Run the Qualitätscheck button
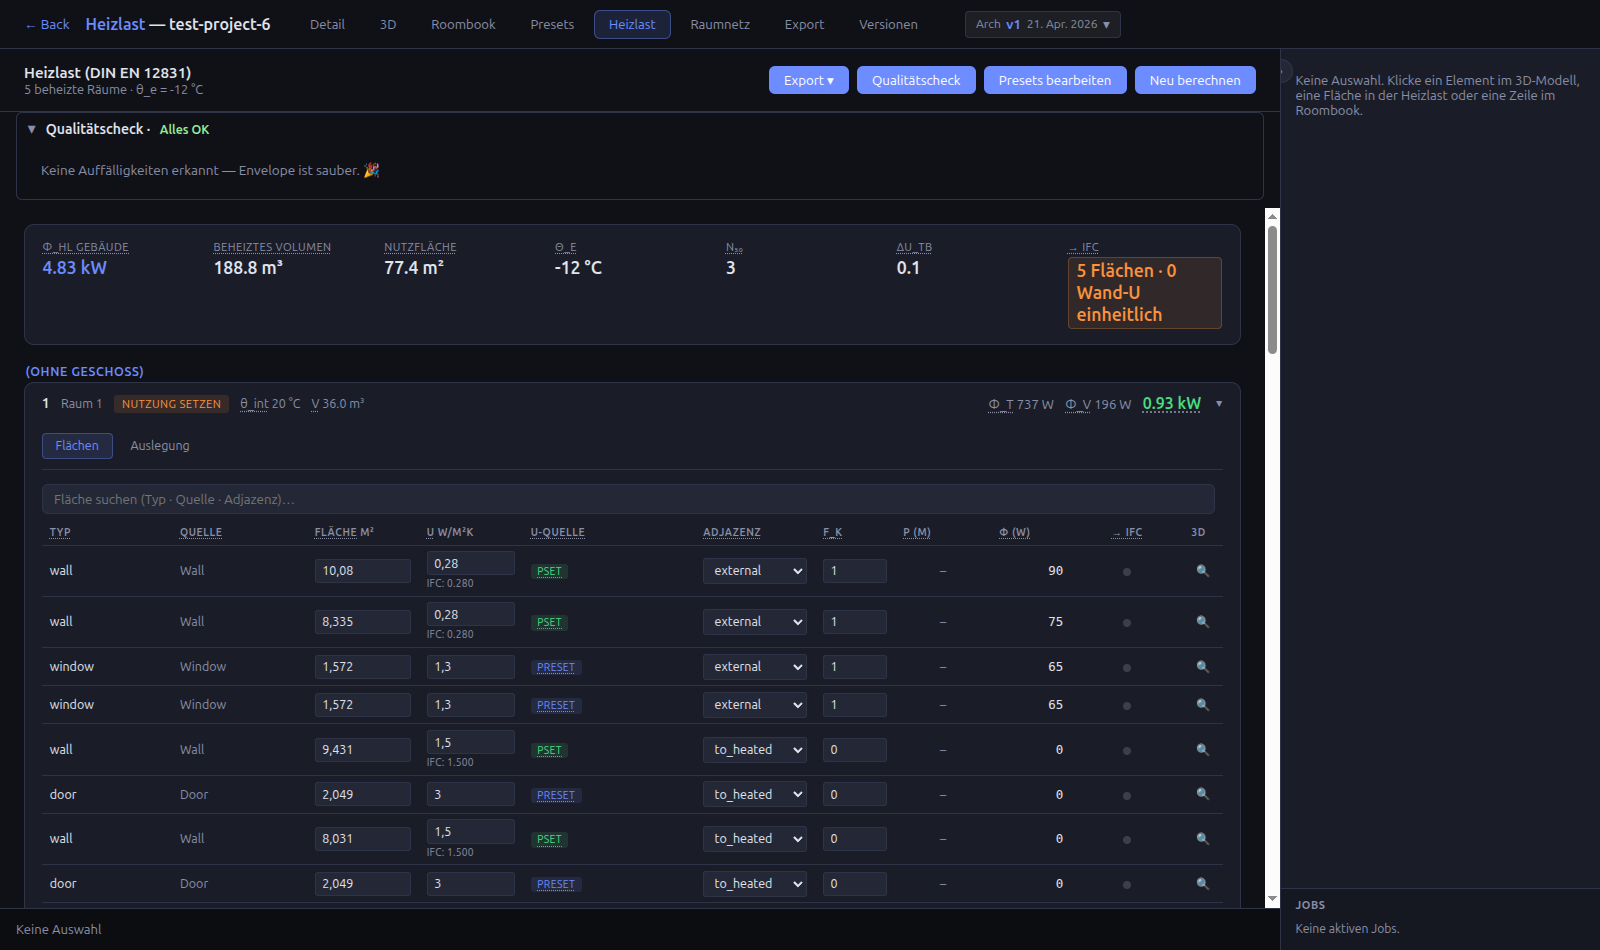Screen dimensions: 1600x950 (x=916, y=80)
